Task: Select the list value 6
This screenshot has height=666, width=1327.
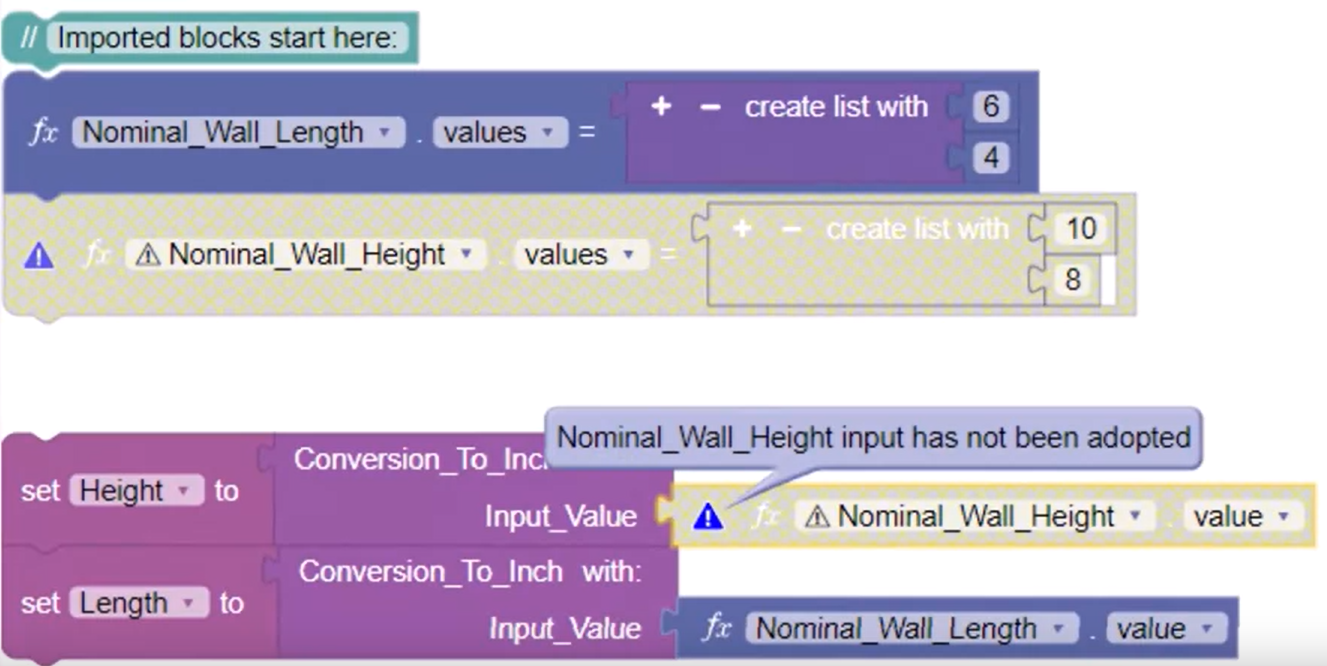Action: [x=990, y=106]
